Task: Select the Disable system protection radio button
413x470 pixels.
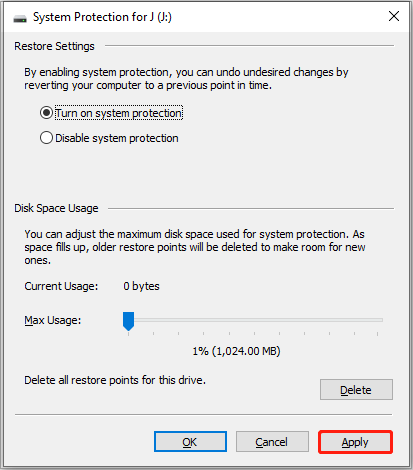Action: [x=46, y=138]
